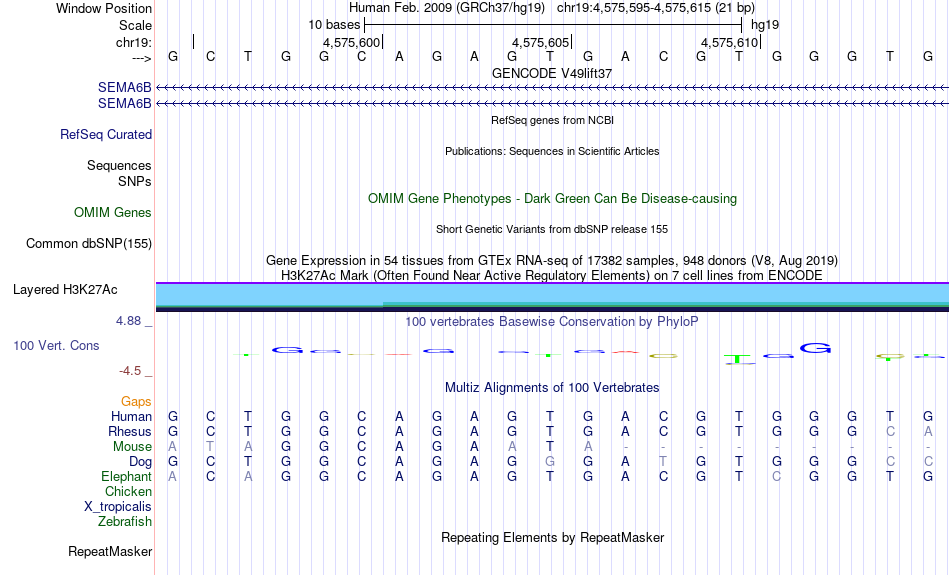
Task: Click the hg19 label beside the scale bar
Action: (x=765, y=25)
